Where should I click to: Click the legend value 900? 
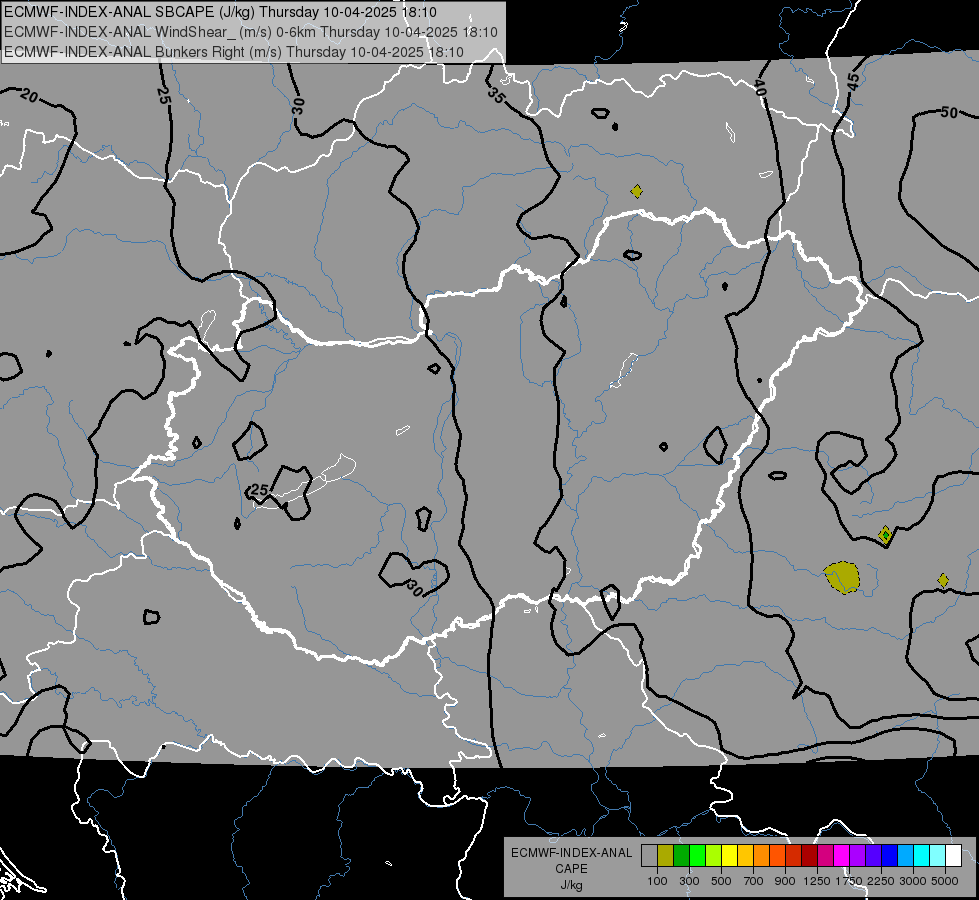[x=785, y=881]
